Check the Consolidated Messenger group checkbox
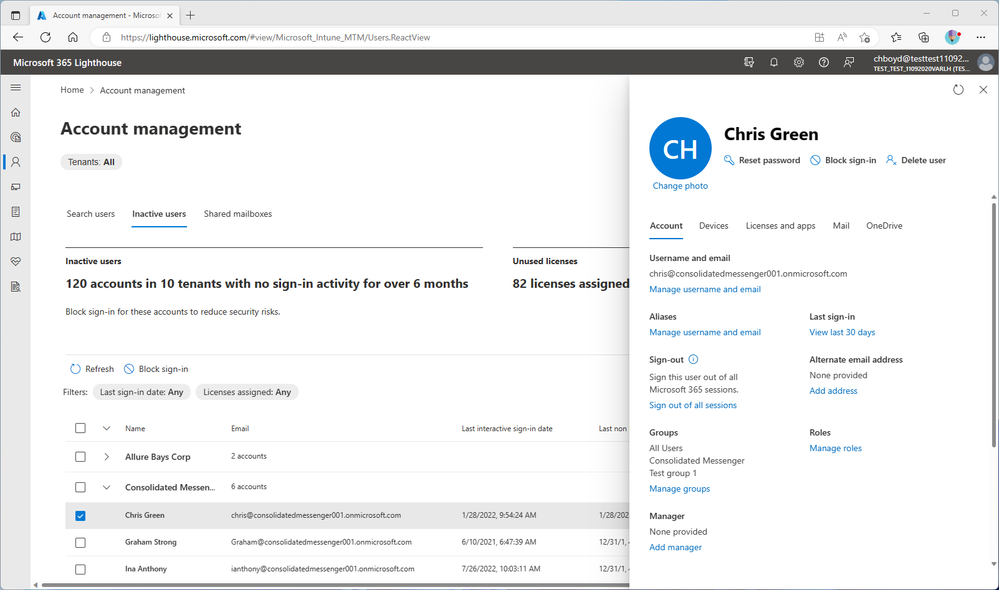Viewport: 999px width, 590px height. (x=80, y=487)
